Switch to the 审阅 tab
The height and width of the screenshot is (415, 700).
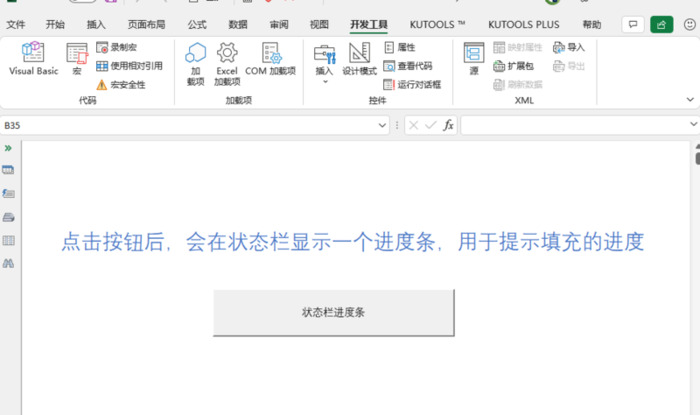(x=279, y=25)
